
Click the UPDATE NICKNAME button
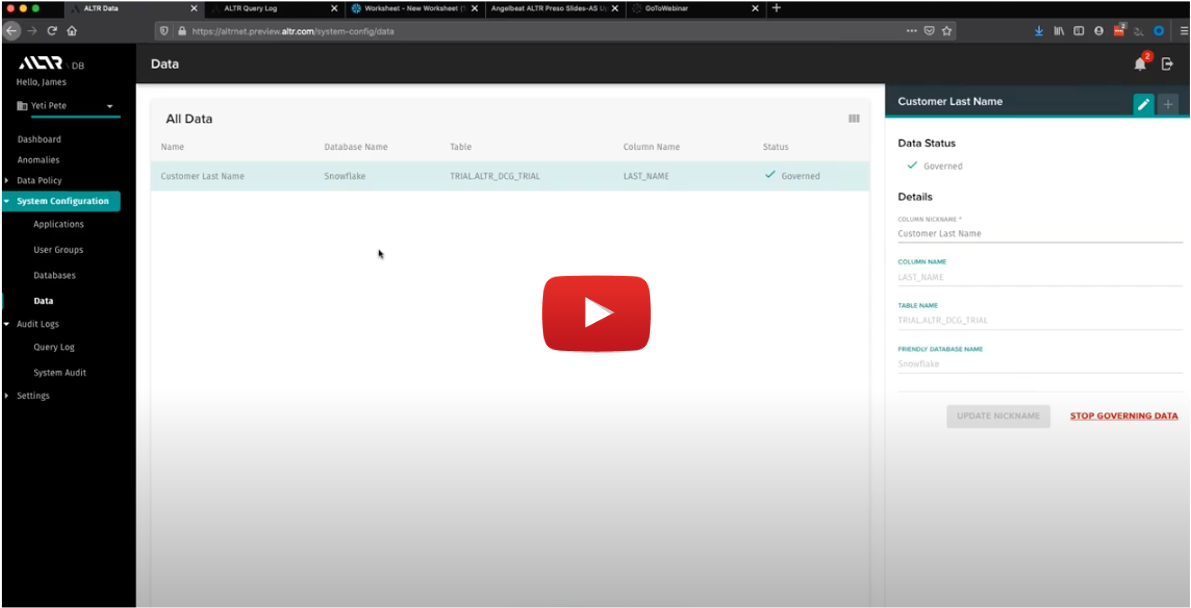pyautogui.click(x=998, y=416)
